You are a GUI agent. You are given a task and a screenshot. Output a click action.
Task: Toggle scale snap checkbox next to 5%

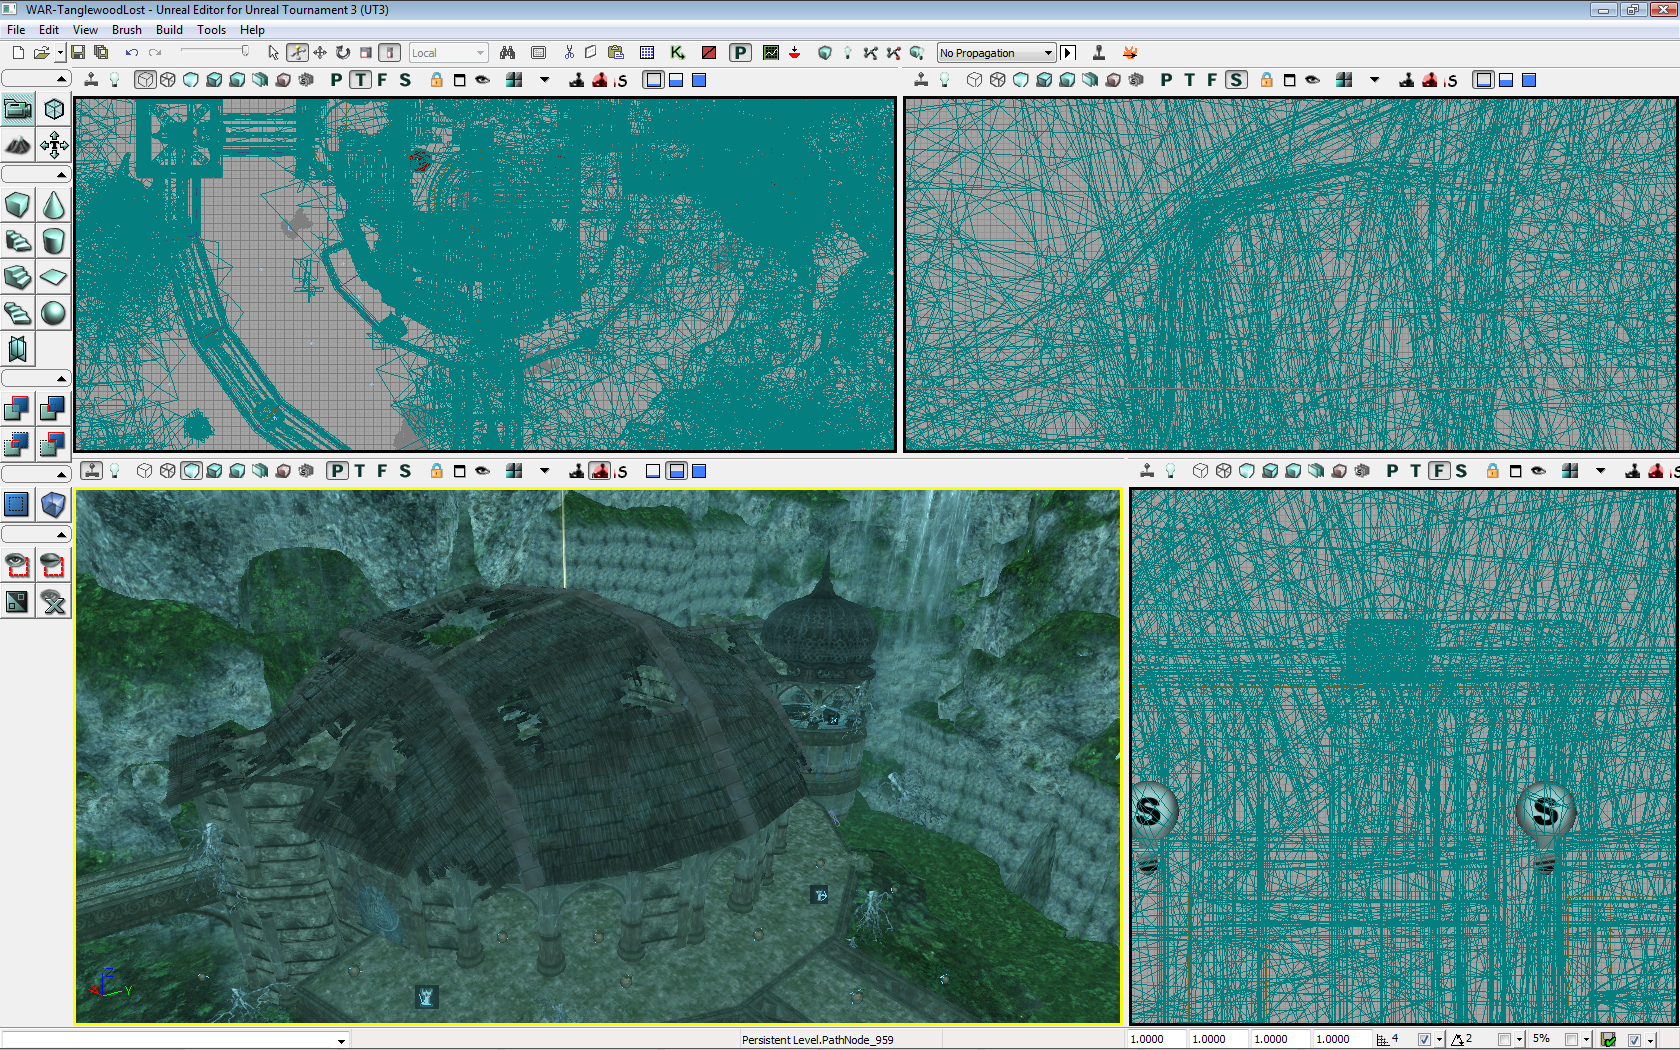(1571, 1040)
